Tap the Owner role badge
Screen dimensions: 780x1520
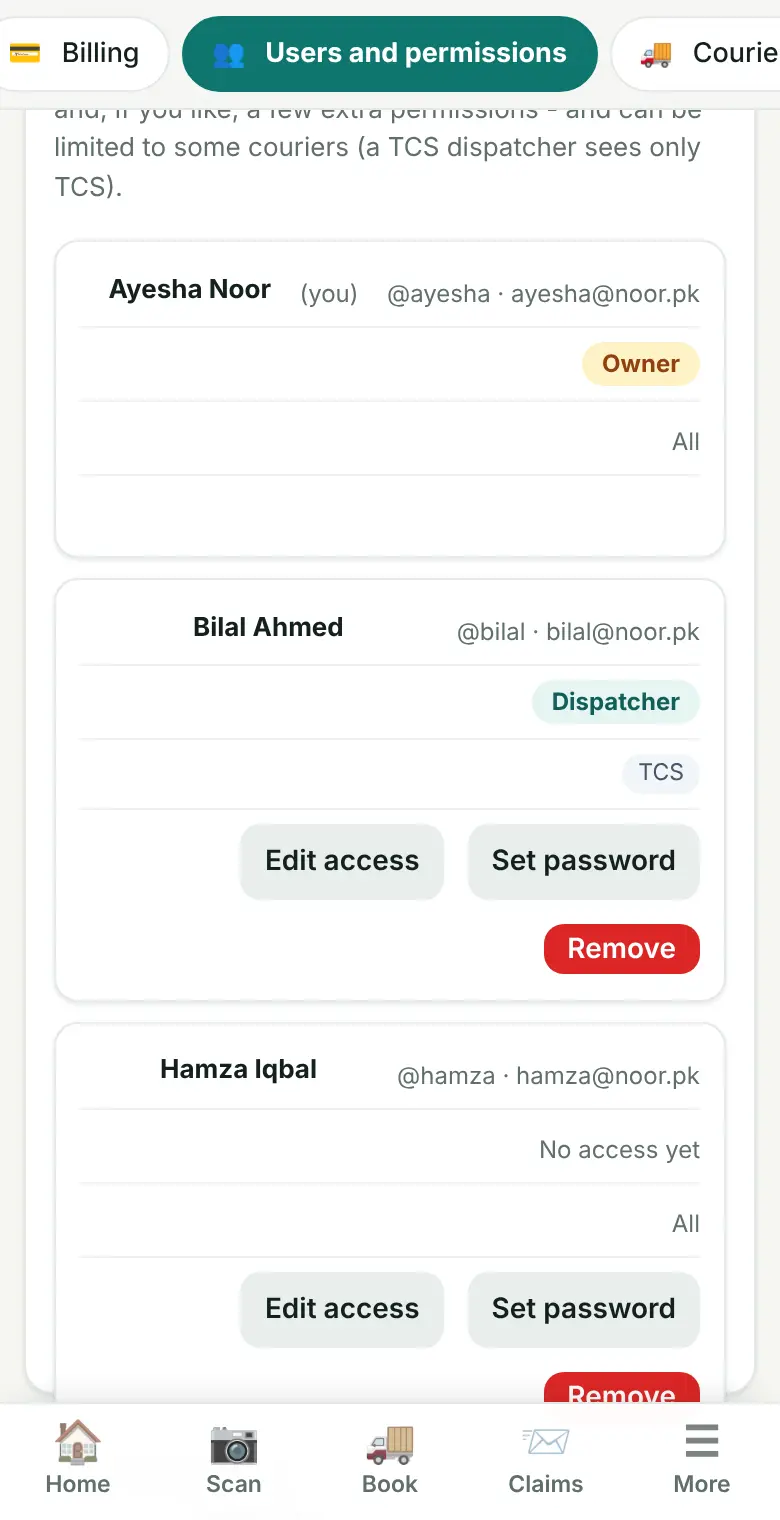pos(641,364)
